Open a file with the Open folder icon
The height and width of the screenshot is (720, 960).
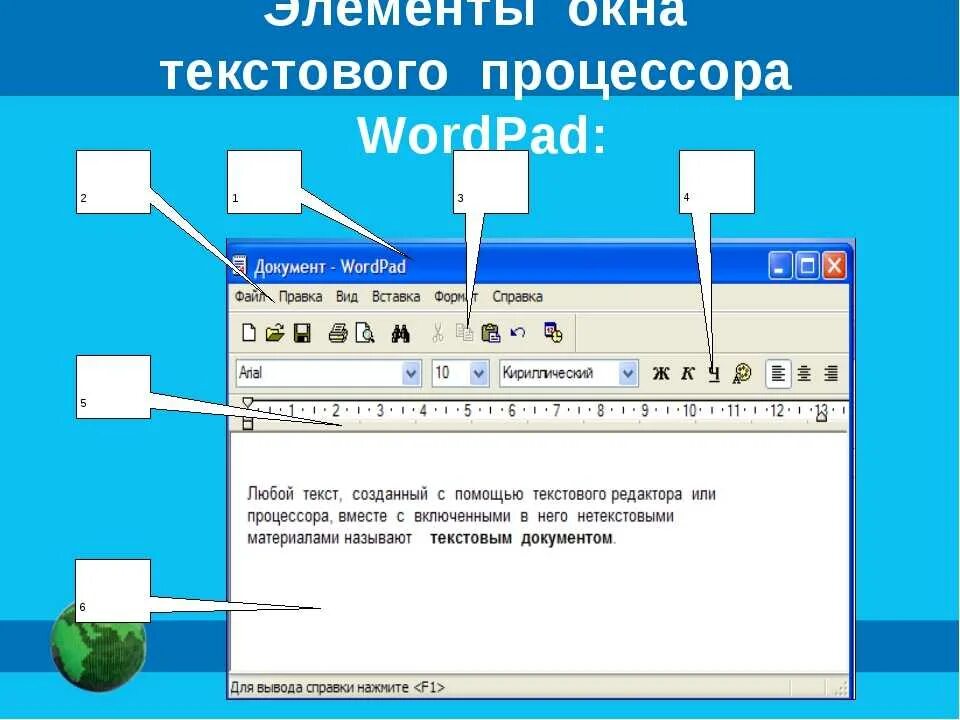click(275, 332)
